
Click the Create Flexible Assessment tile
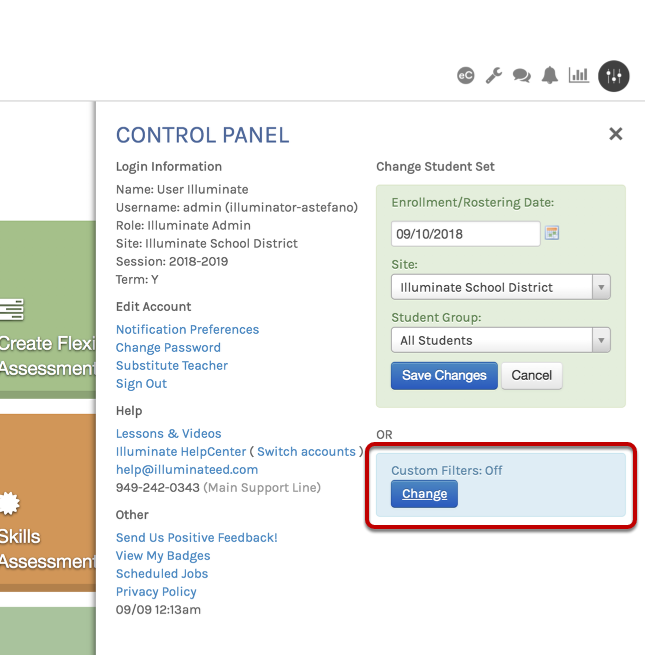(x=48, y=309)
